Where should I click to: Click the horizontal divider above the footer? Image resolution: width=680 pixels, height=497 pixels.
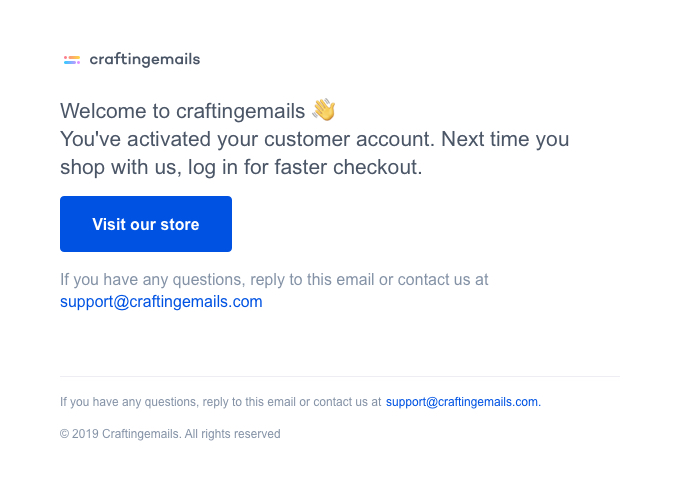340,376
